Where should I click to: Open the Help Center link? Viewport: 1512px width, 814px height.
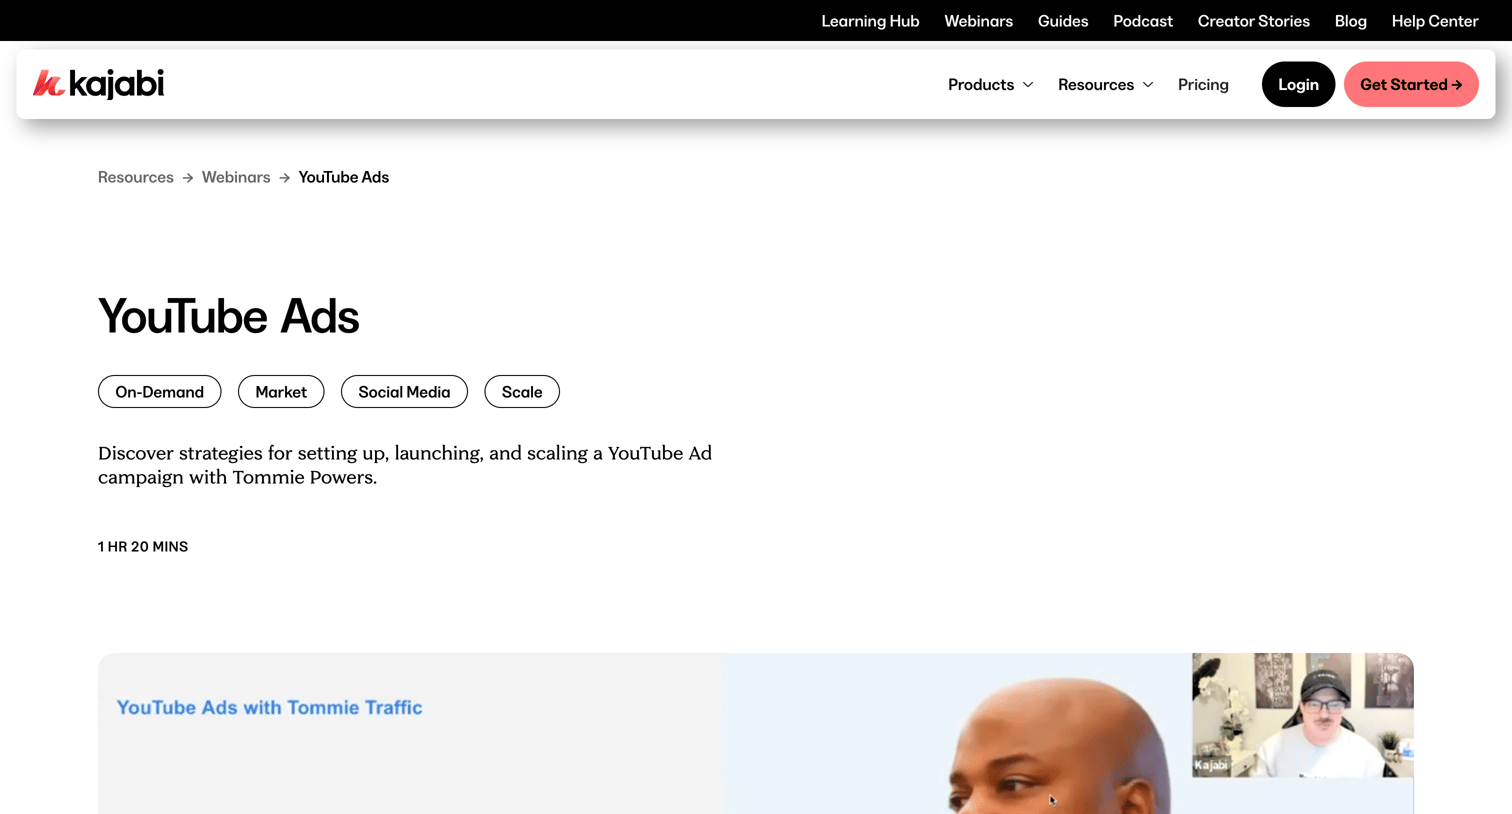1434,21
